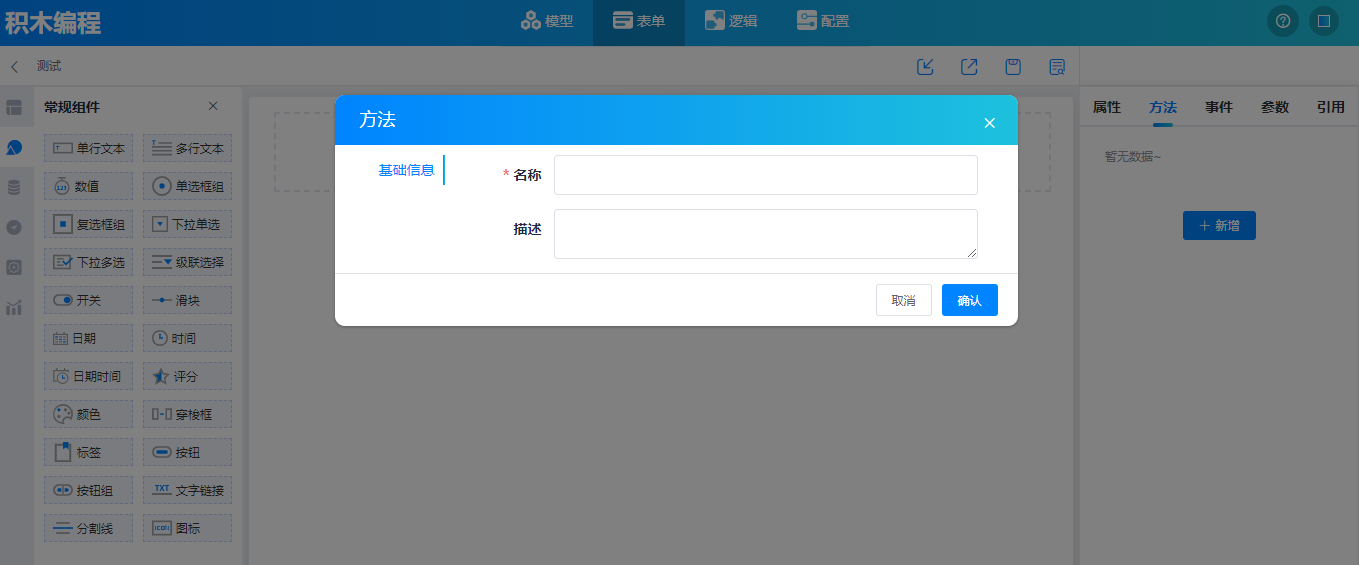1359x565 pixels.
Task: Pick the 级联选择 cascader component
Action: [187, 262]
